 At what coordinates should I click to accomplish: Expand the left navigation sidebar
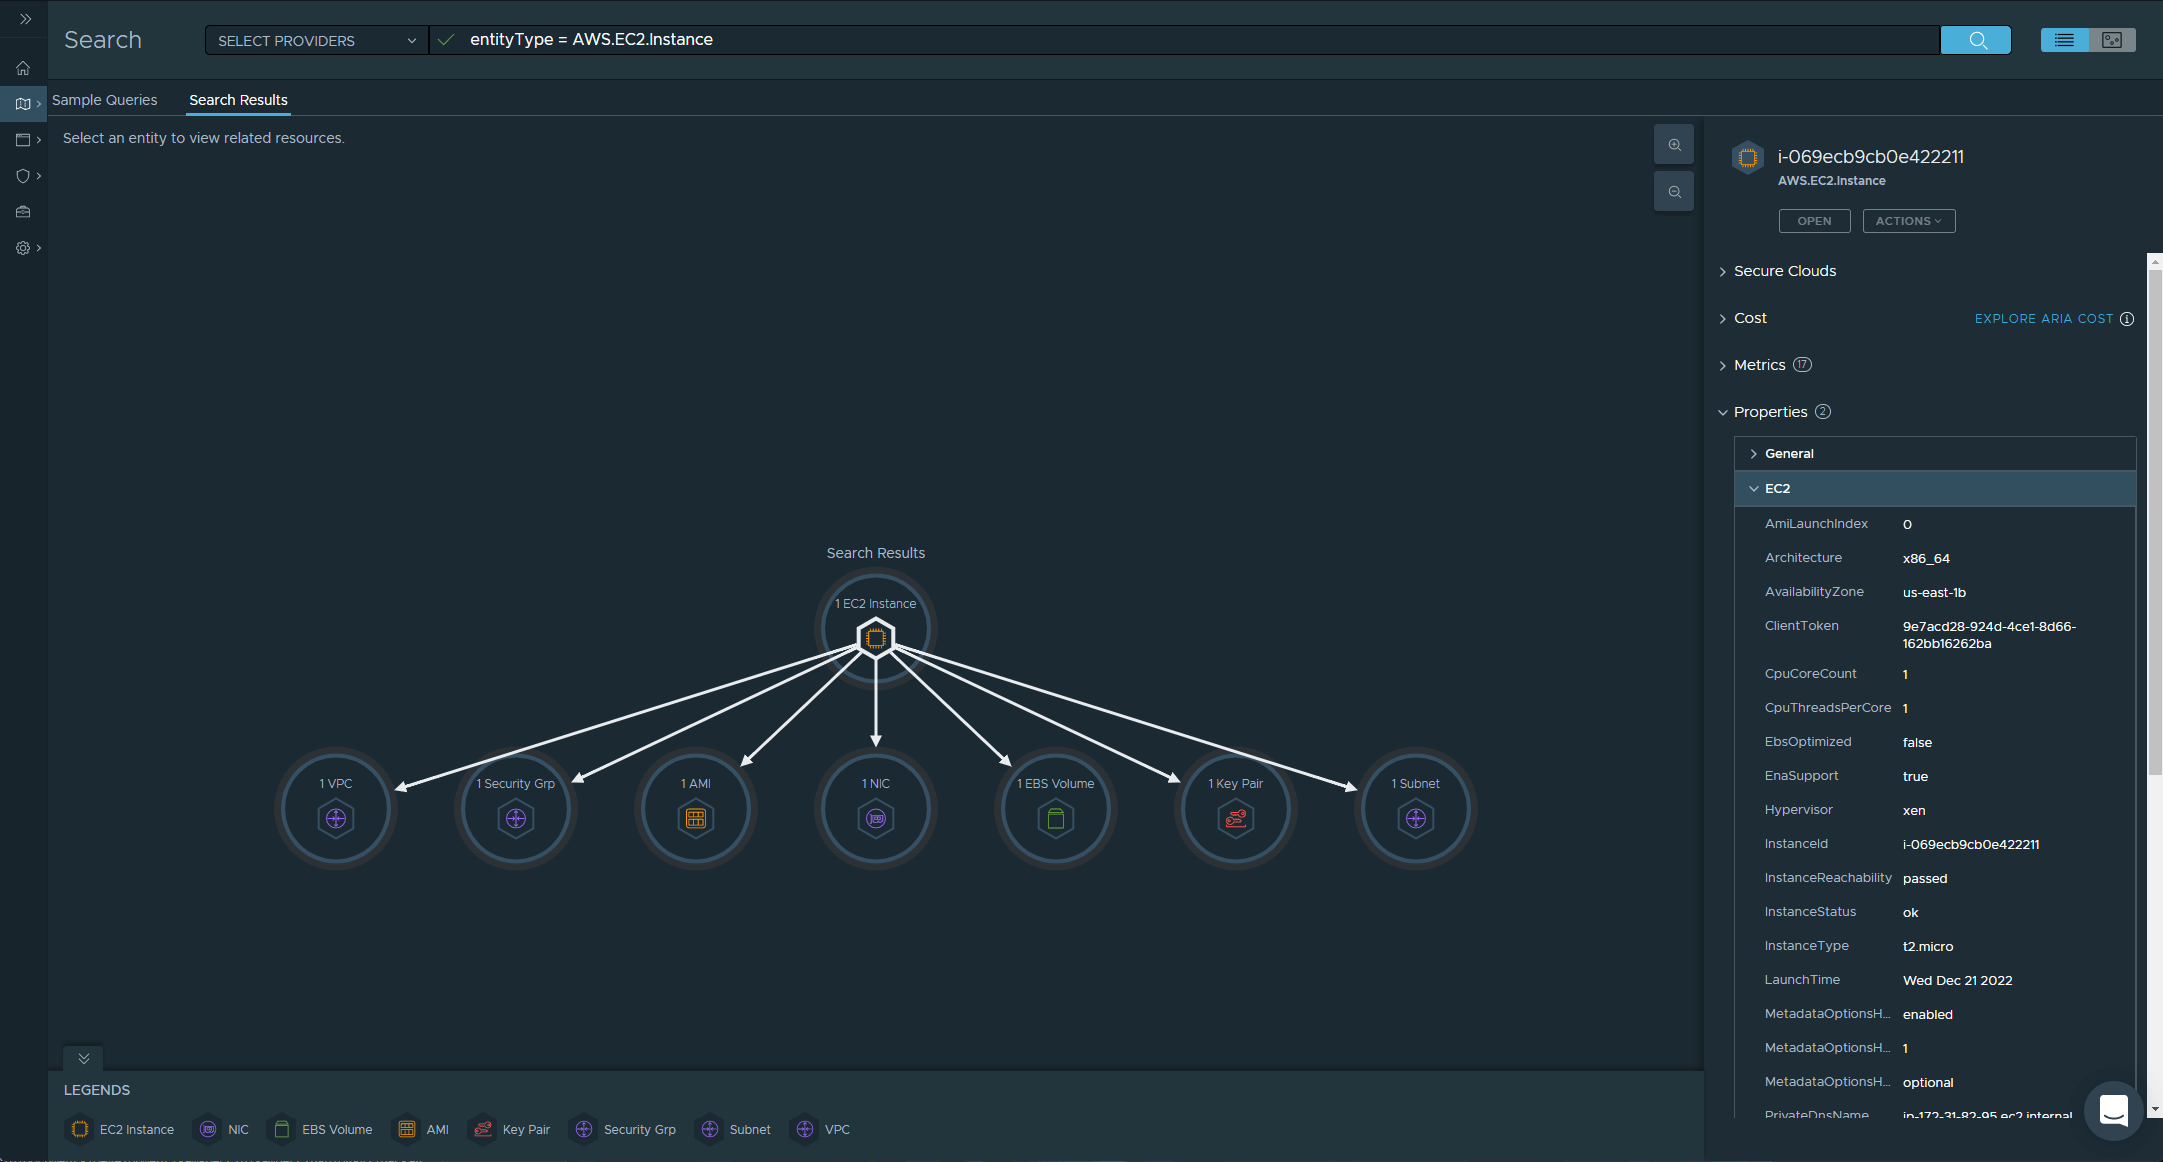point(26,18)
